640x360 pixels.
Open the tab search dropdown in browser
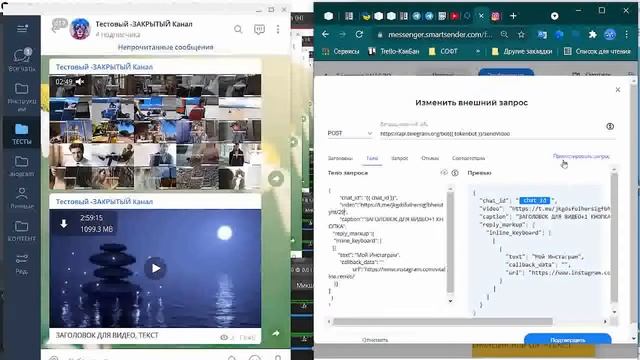(554, 16)
